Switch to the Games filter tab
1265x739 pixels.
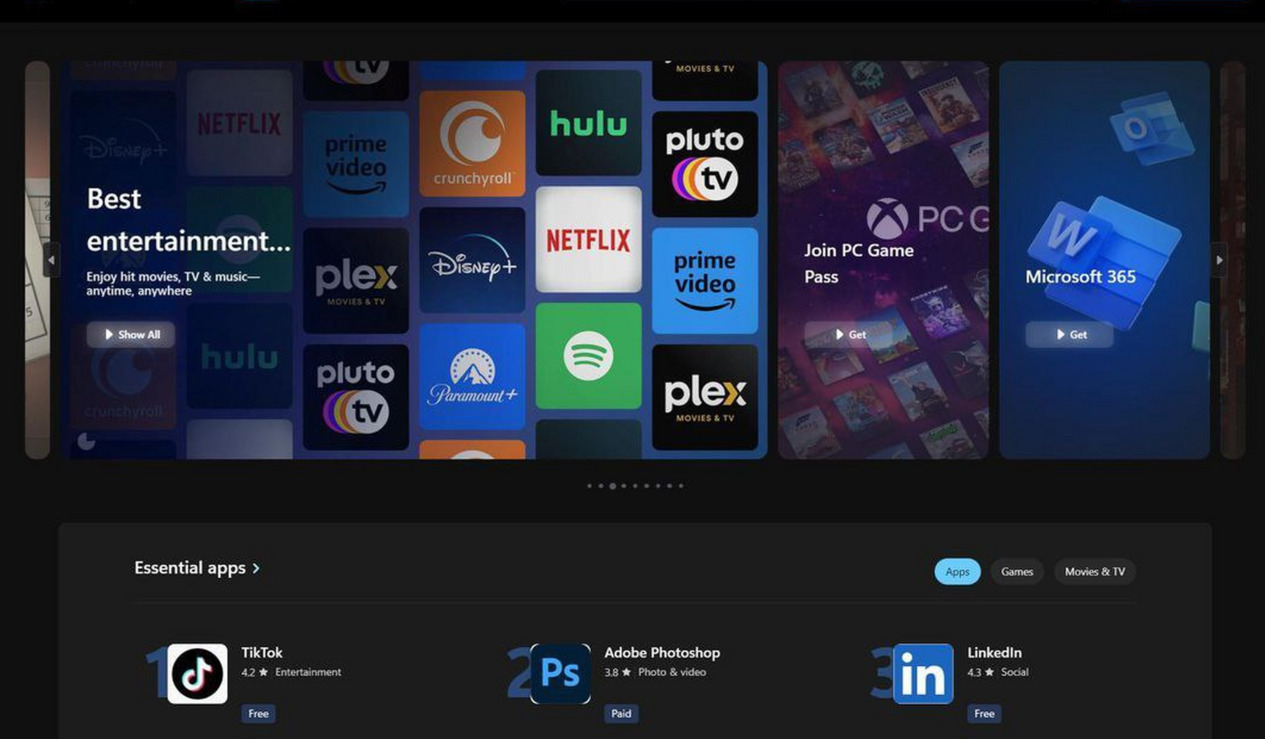[x=1017, y=572]
